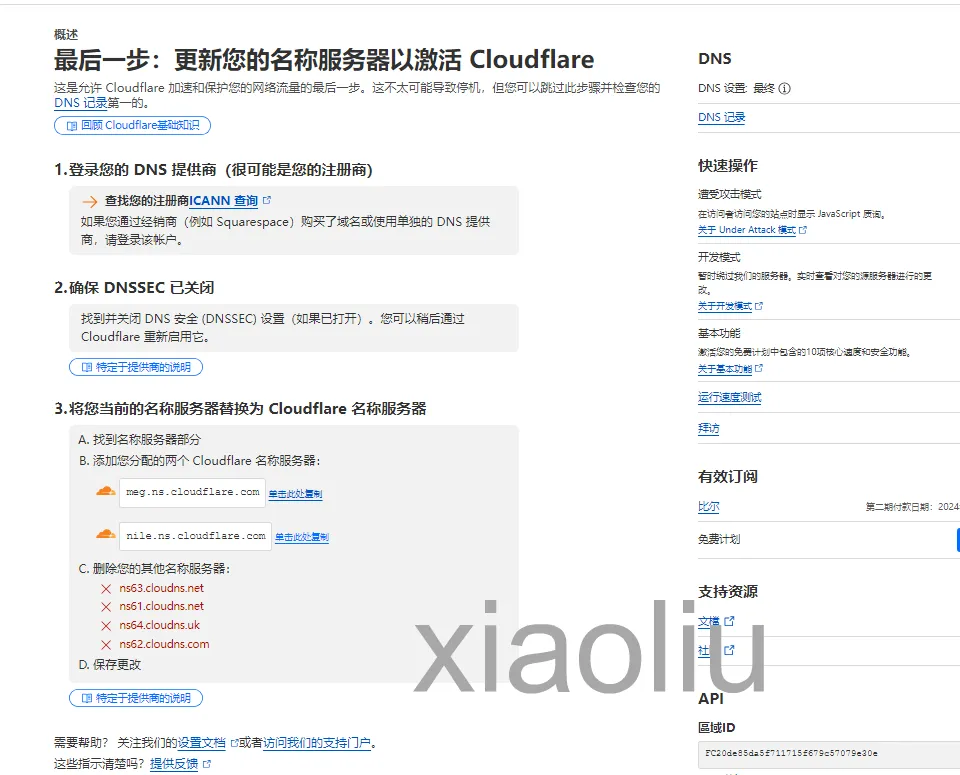Viewport: 960px width, 775px height.
Task: Click external-link icon next to 提供反馈
Action: [207, 763]
